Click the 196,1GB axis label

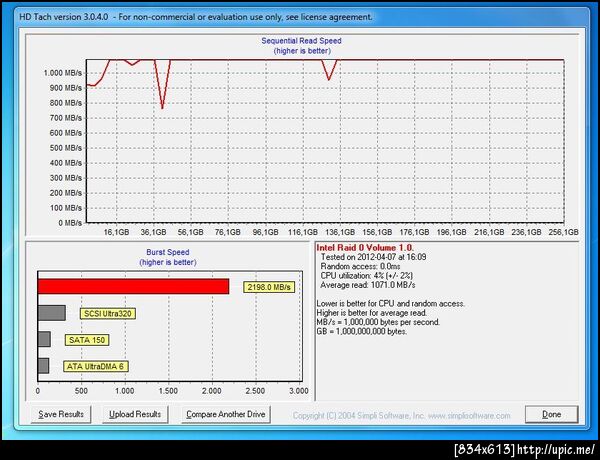pos(452,232)
